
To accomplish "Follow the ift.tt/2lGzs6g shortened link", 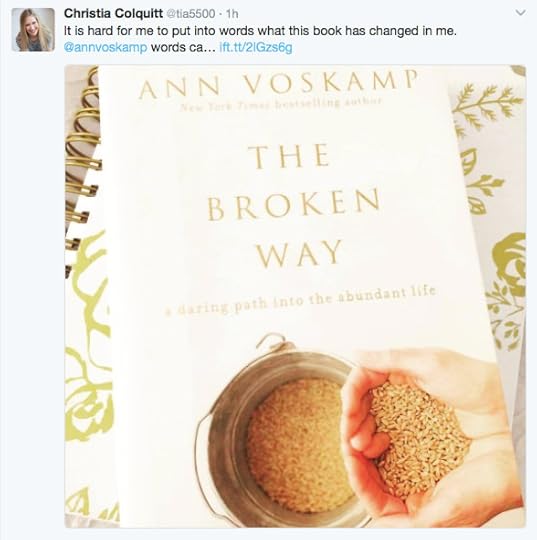I will [x=256, y=47].
